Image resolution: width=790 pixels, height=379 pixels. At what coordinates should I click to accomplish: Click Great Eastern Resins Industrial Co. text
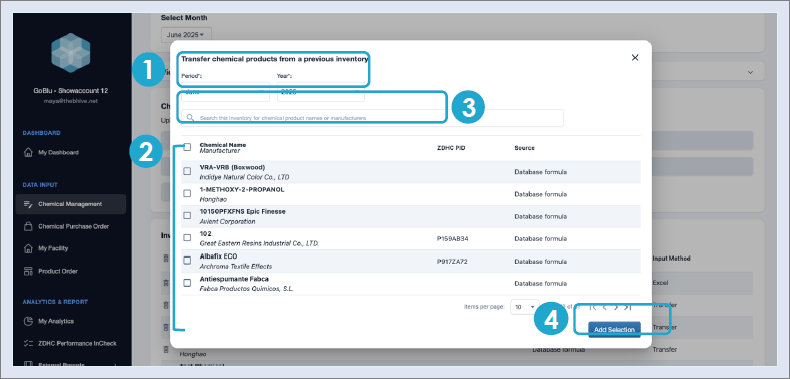(259, 243)
